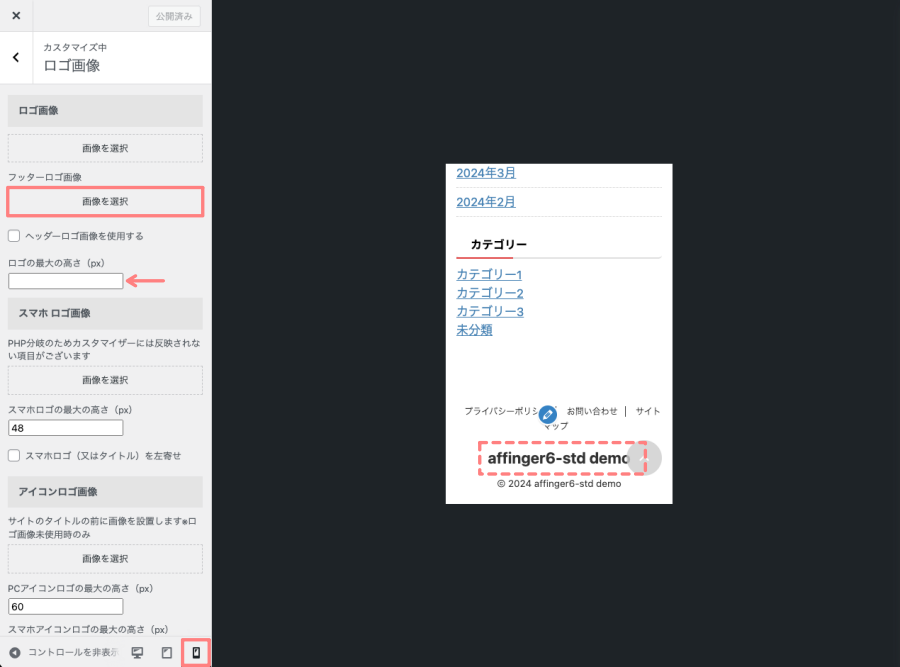
Task: Click 画像を選択 under ロゴ画像 heading
Action: (x=105, y=148)
